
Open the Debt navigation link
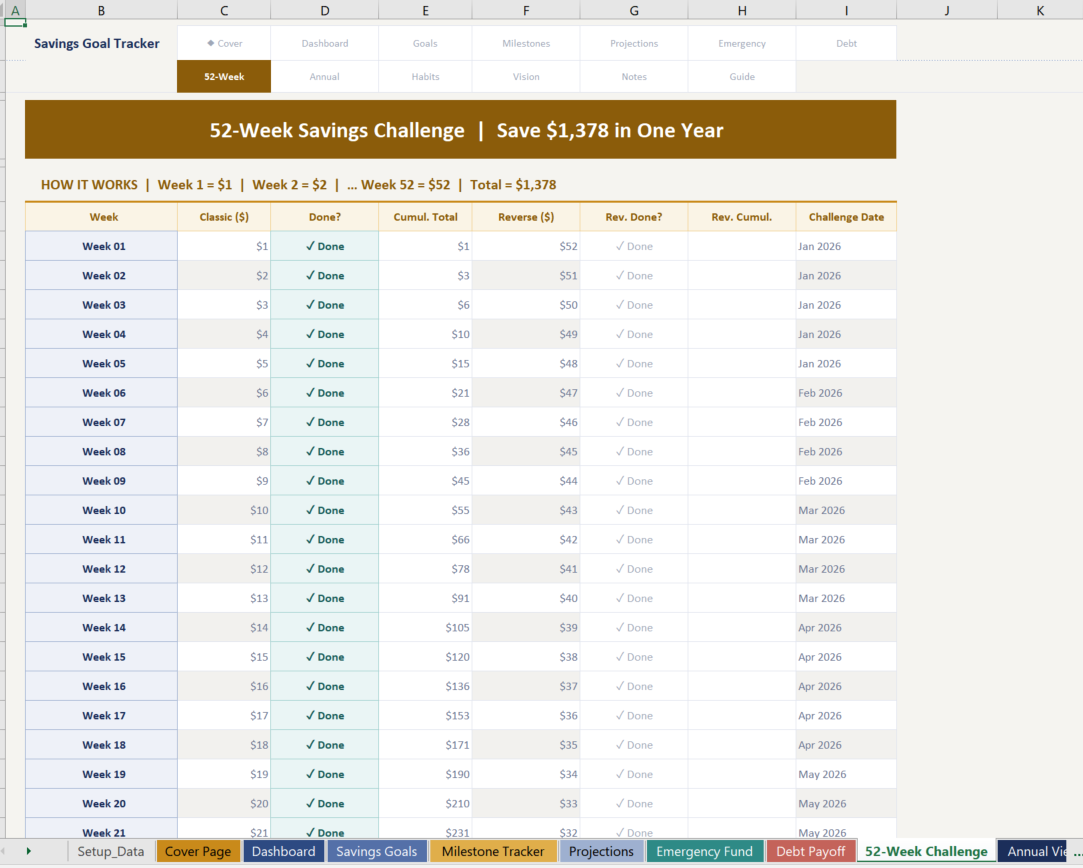click(846, 43)
